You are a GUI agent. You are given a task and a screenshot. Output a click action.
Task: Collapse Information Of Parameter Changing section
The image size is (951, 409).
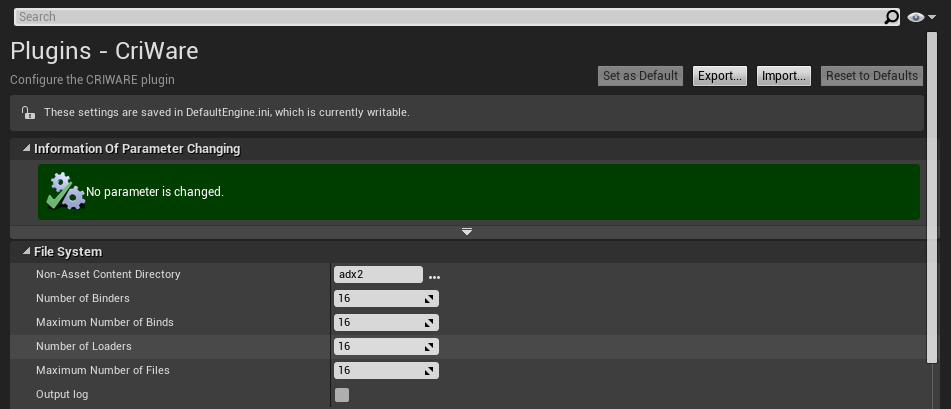coord(26,148)
